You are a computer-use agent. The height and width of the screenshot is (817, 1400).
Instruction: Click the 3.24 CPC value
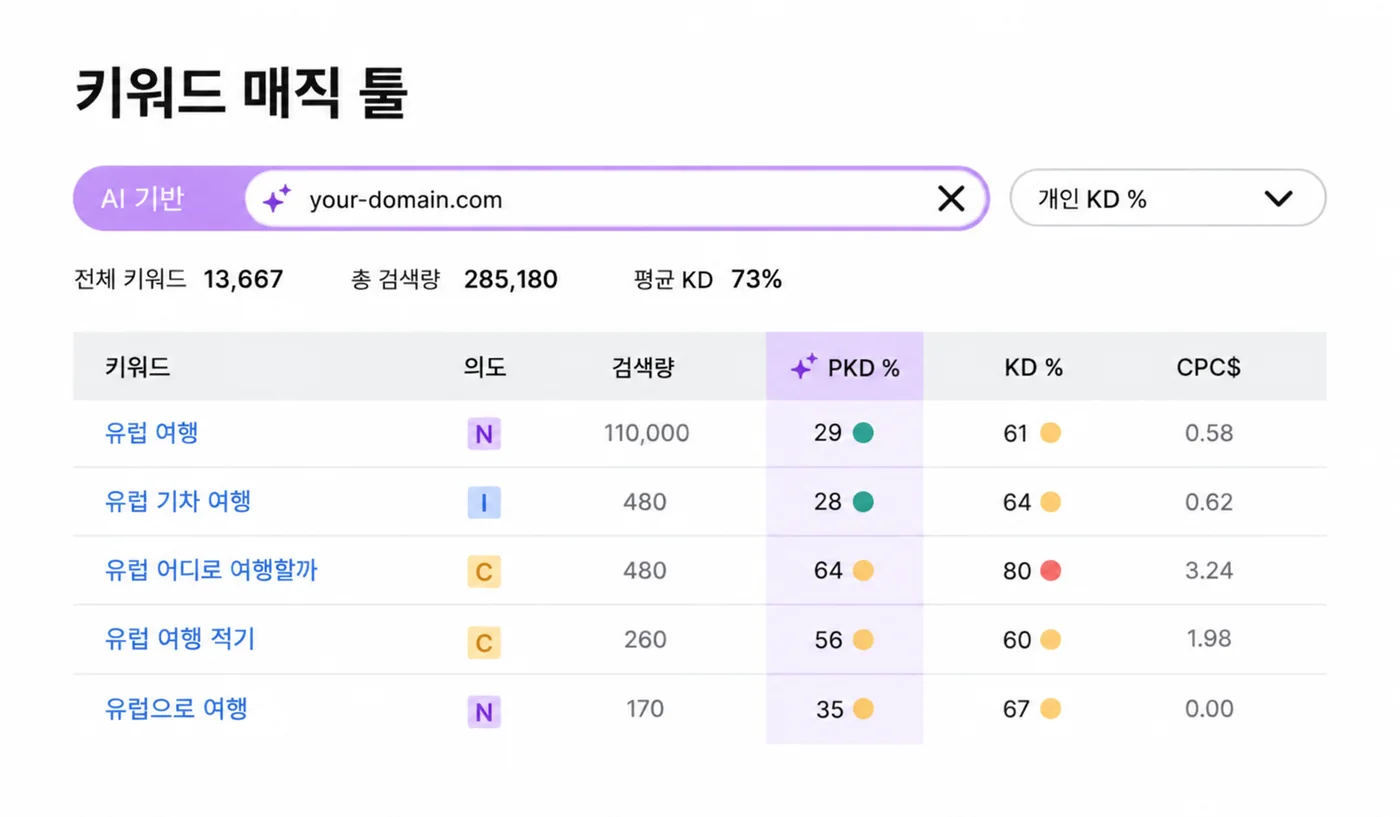tap(1209, 571)
